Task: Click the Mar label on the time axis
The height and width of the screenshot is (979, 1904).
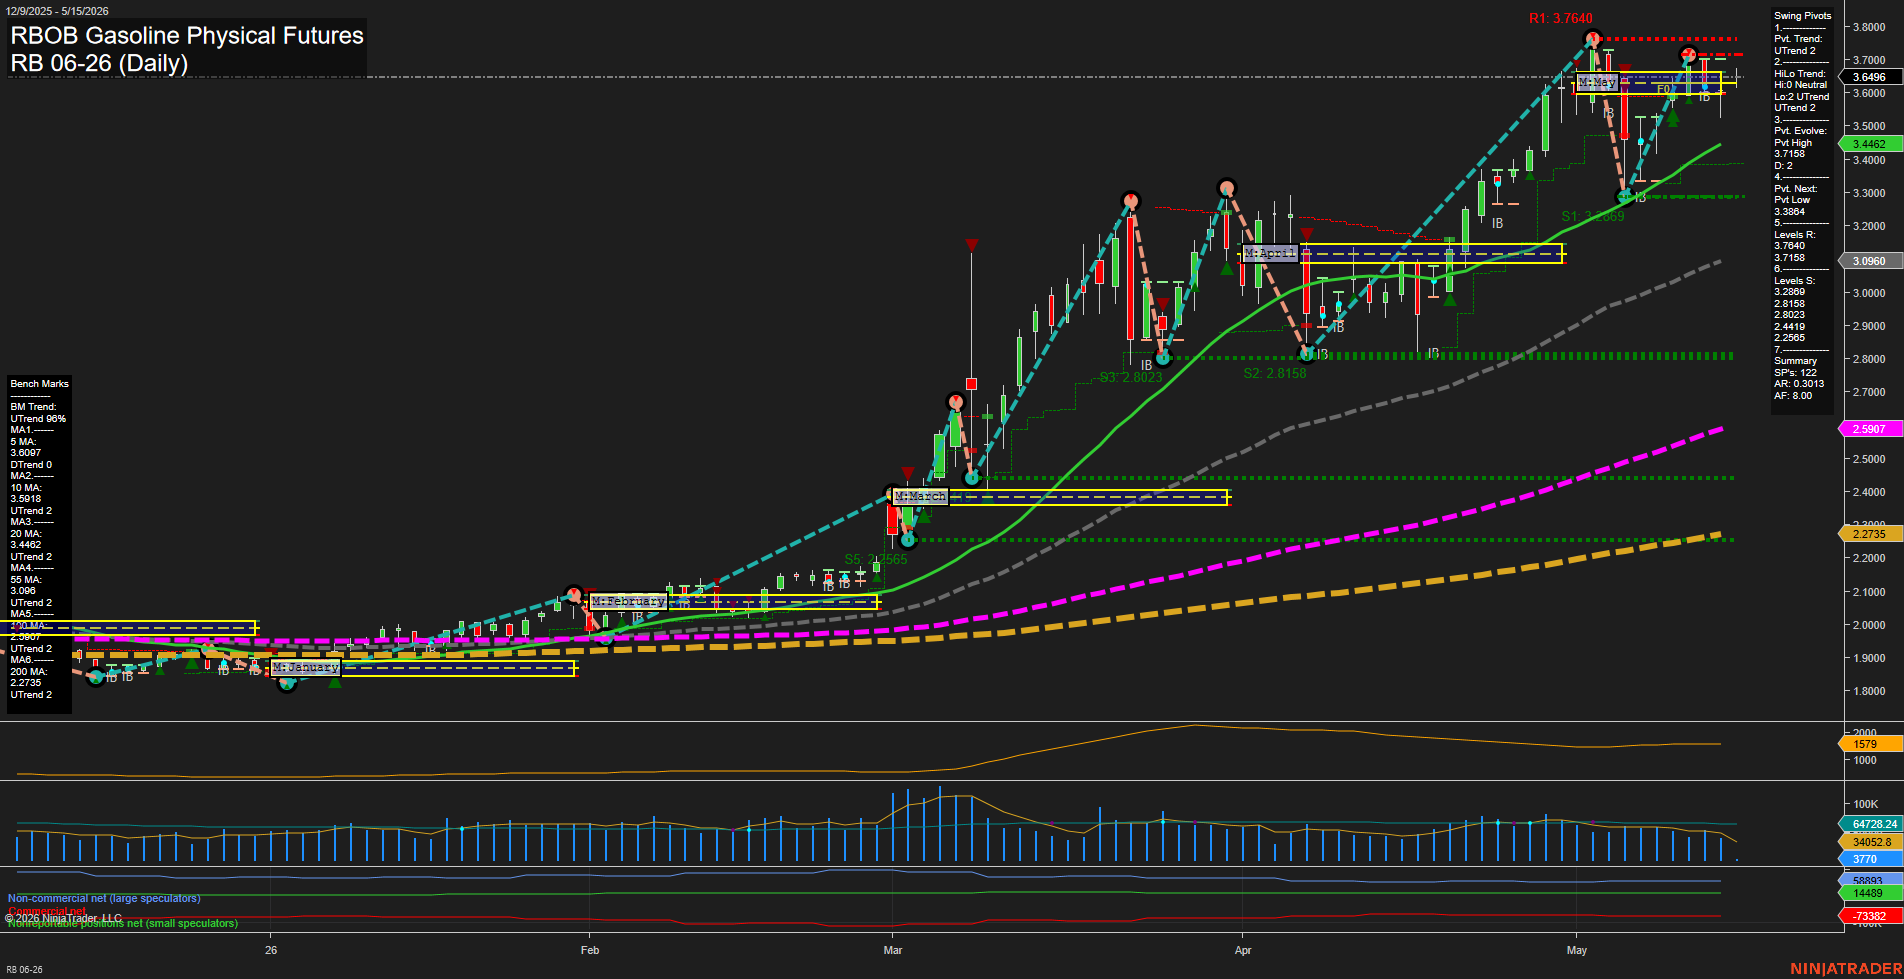Action: coord(893,950)
